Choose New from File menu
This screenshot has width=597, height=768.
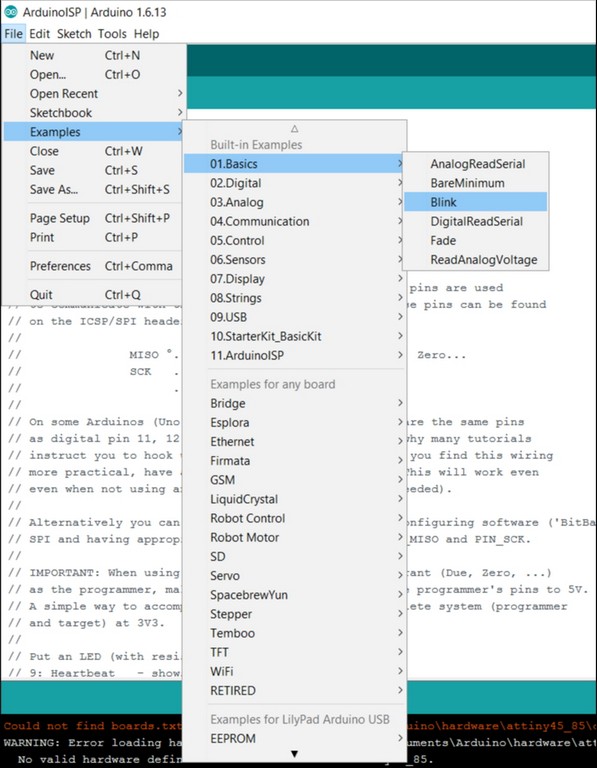pos(93,55)
